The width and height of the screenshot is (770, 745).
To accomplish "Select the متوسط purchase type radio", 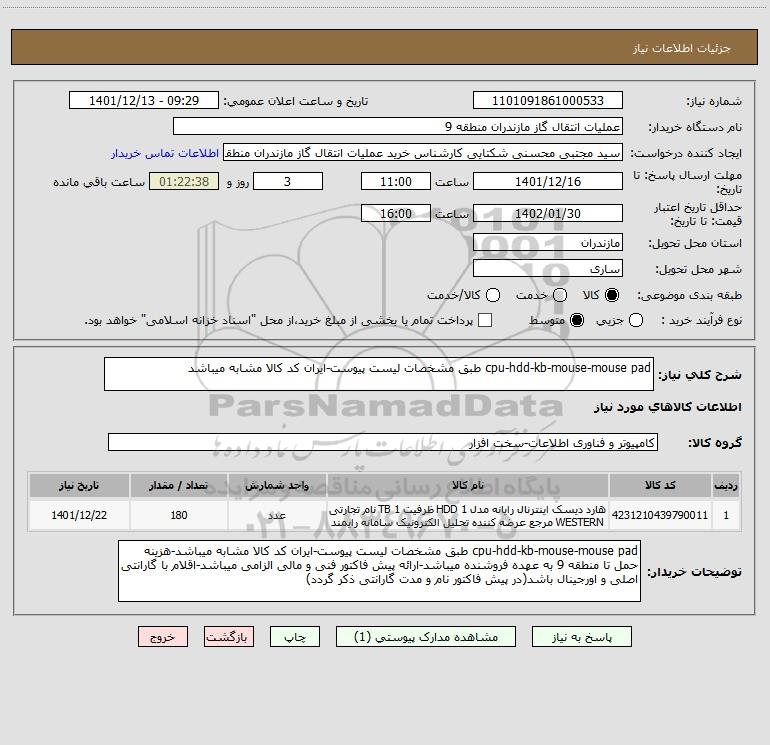I will pos(577,320).
